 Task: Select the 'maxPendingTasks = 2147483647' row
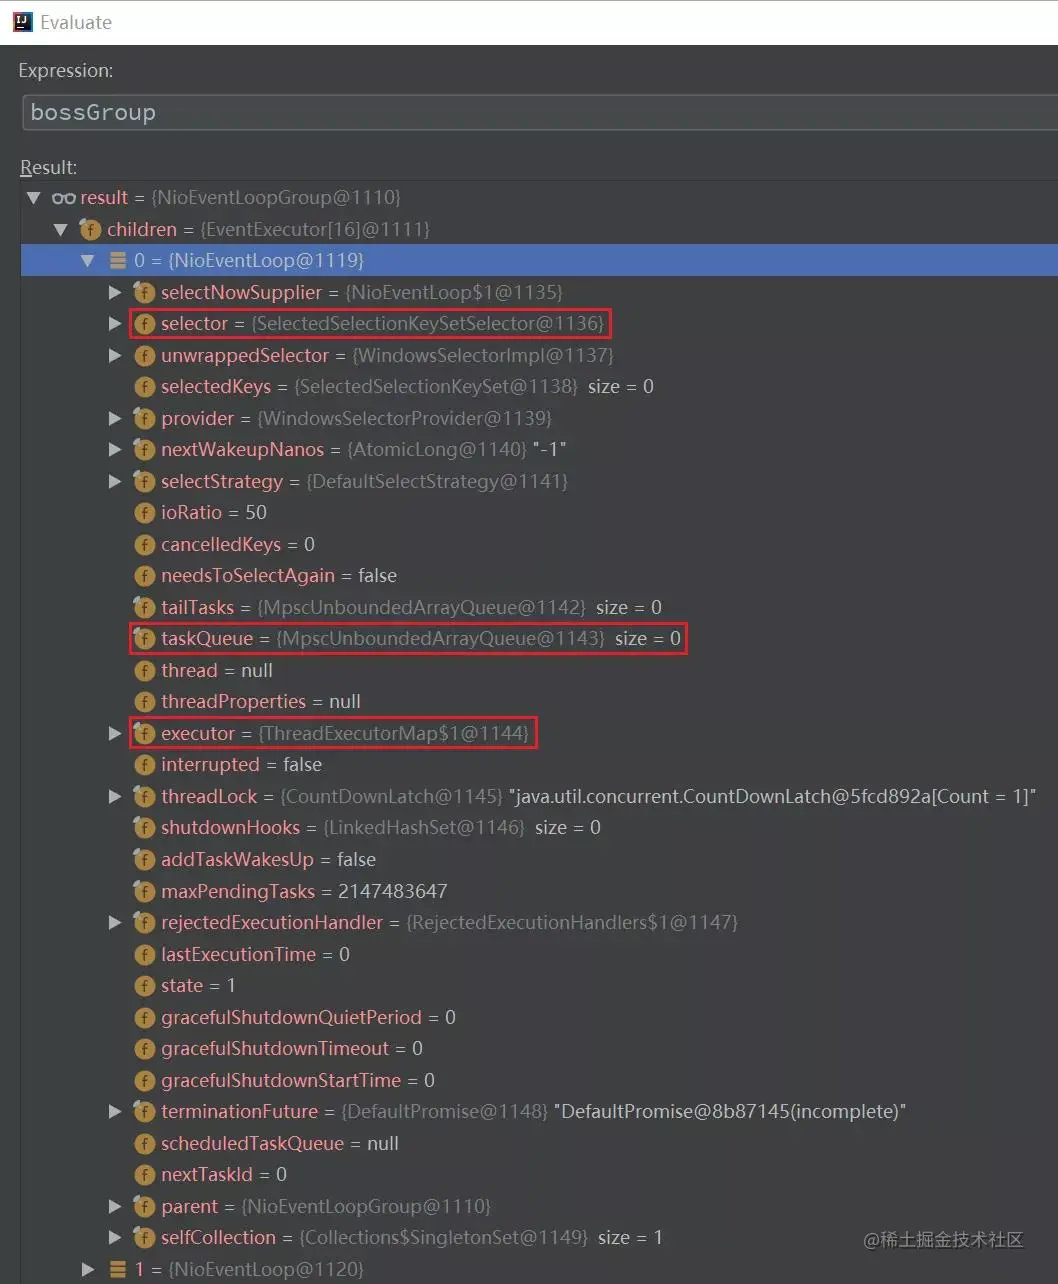click(x=304, y=892)
